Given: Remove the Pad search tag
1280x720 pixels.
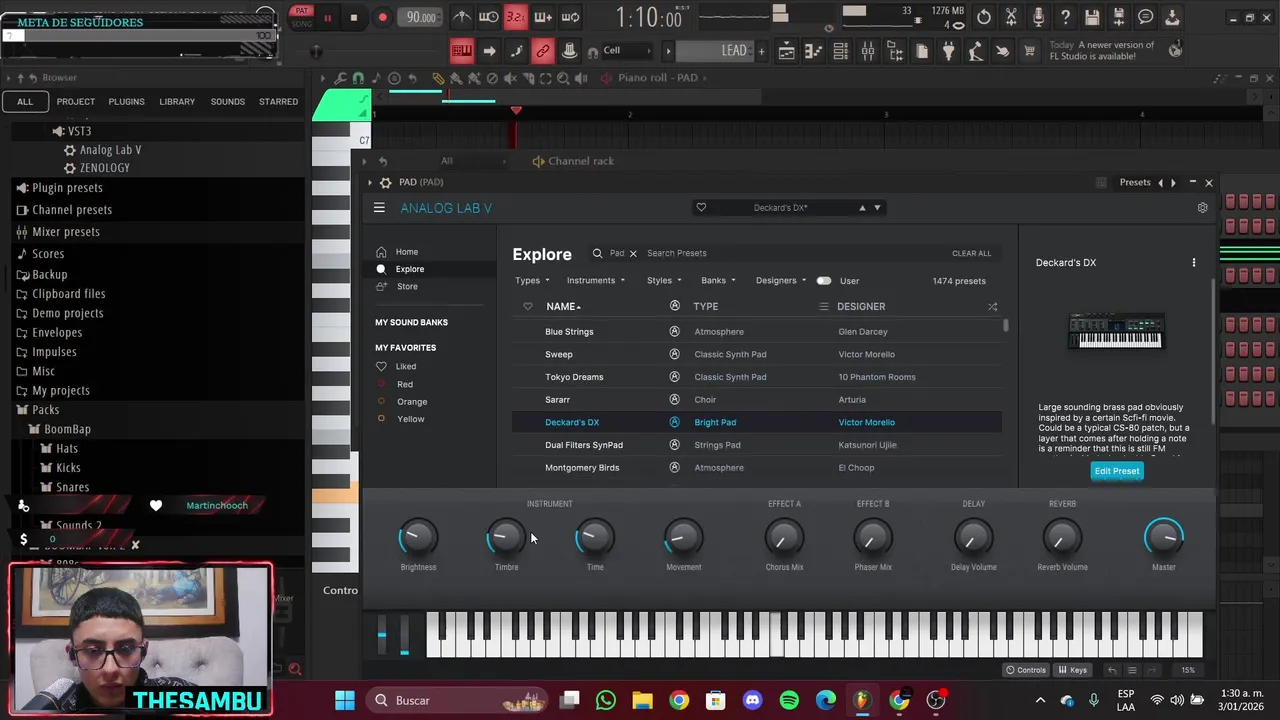Looking at the screenshot, I should tap(633, 253).
